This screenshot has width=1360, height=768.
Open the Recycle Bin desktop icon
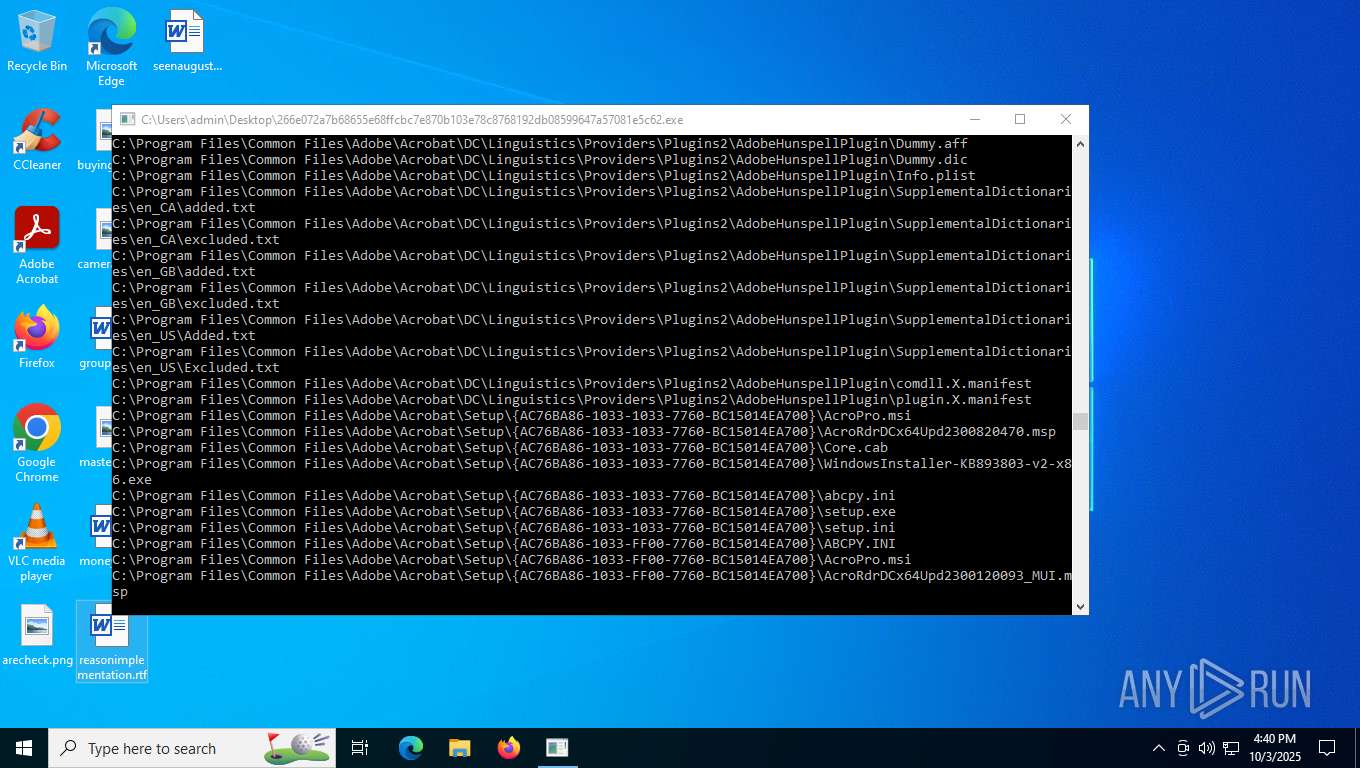pos(37,41)
